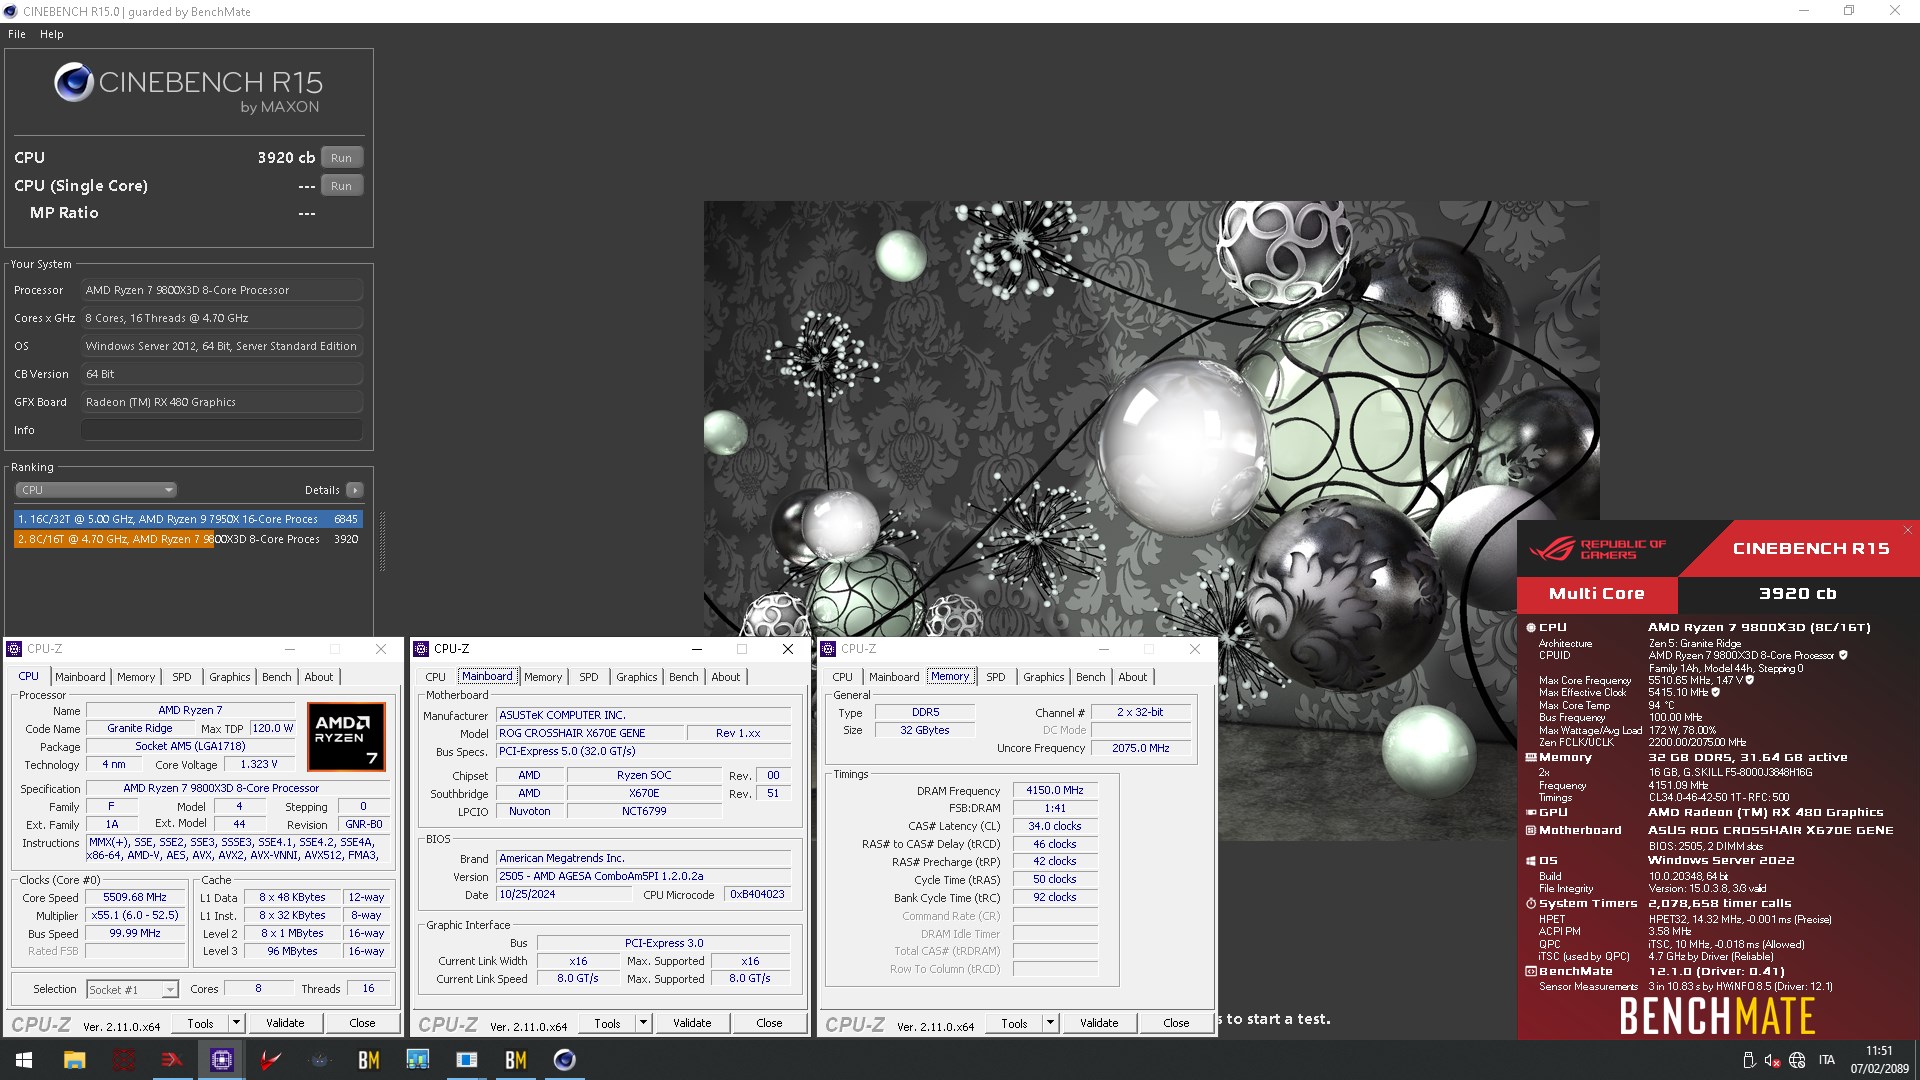Close the BenchMate overlay with its X
The height and width of the screenshot is (1080, 1920).
(x=1907, y=530)
